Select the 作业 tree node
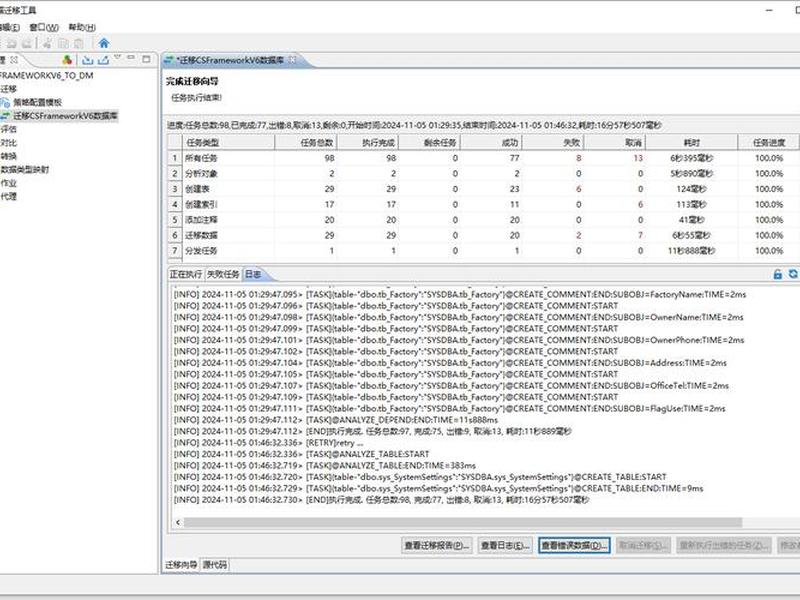 (8, 183)
